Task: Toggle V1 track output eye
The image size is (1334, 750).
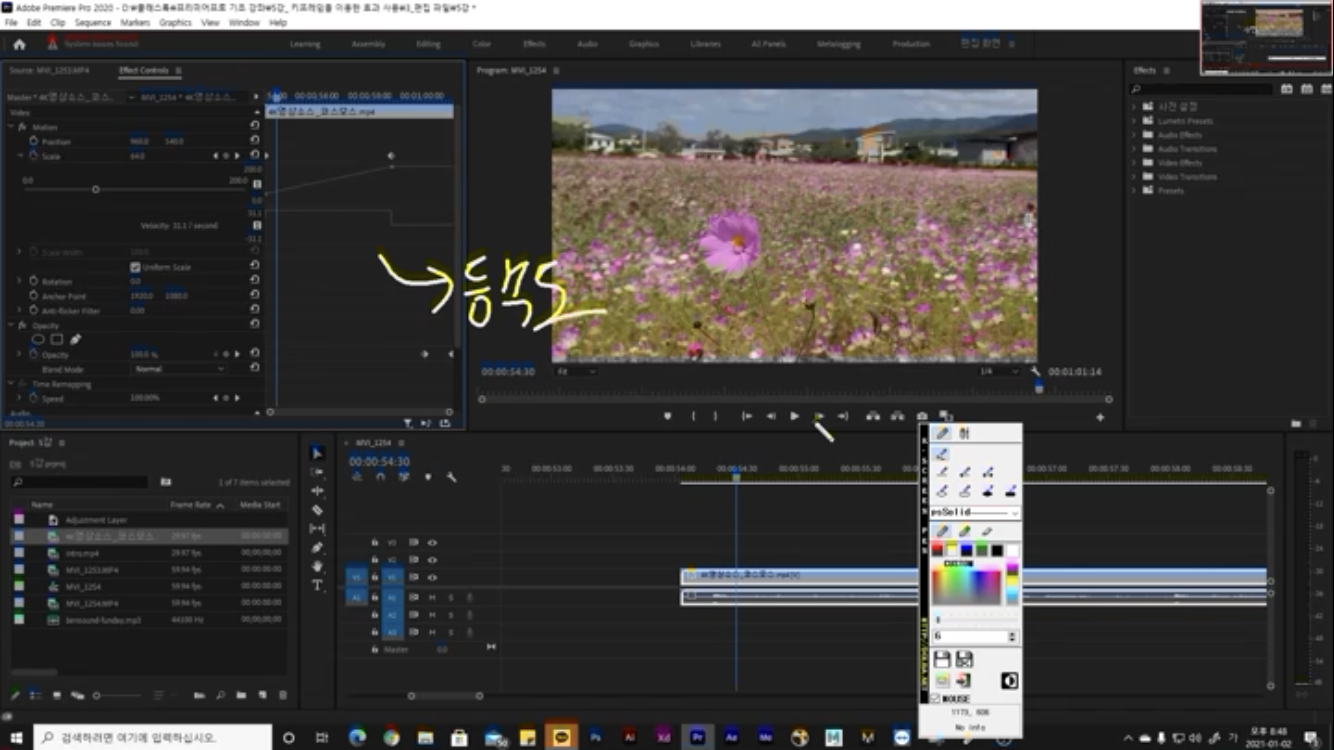Action: coord(432,577)
